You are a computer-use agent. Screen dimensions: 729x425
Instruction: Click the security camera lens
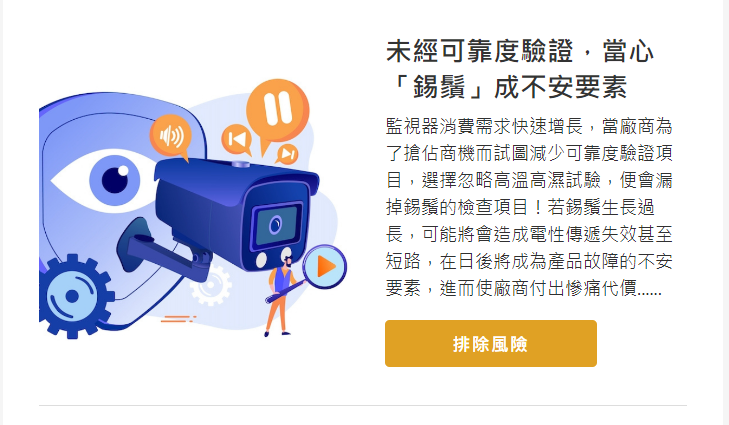click(276, 225)
